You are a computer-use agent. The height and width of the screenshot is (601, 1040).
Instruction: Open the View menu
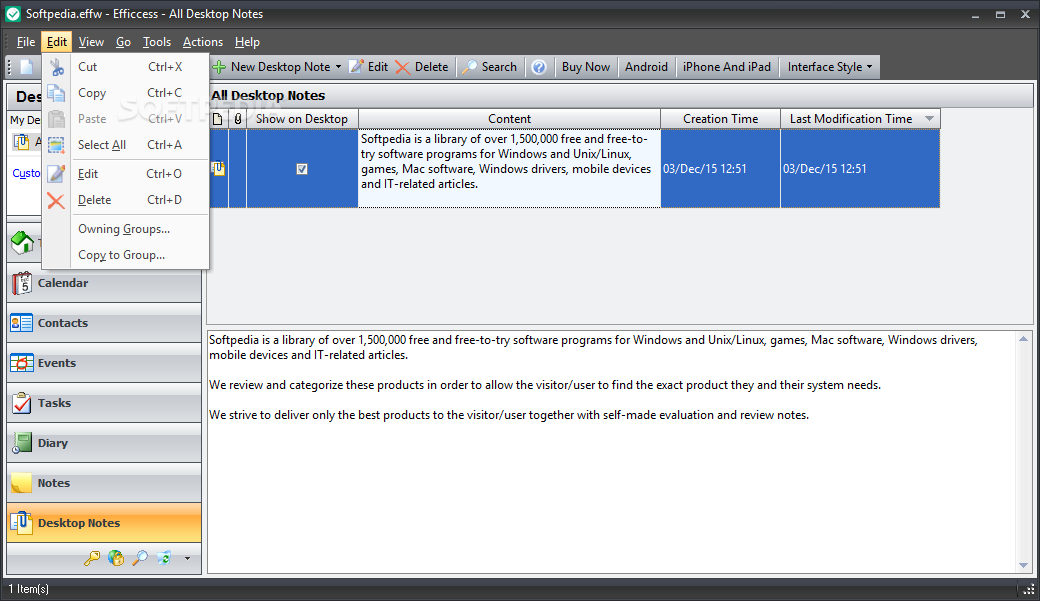pos(91,42)
